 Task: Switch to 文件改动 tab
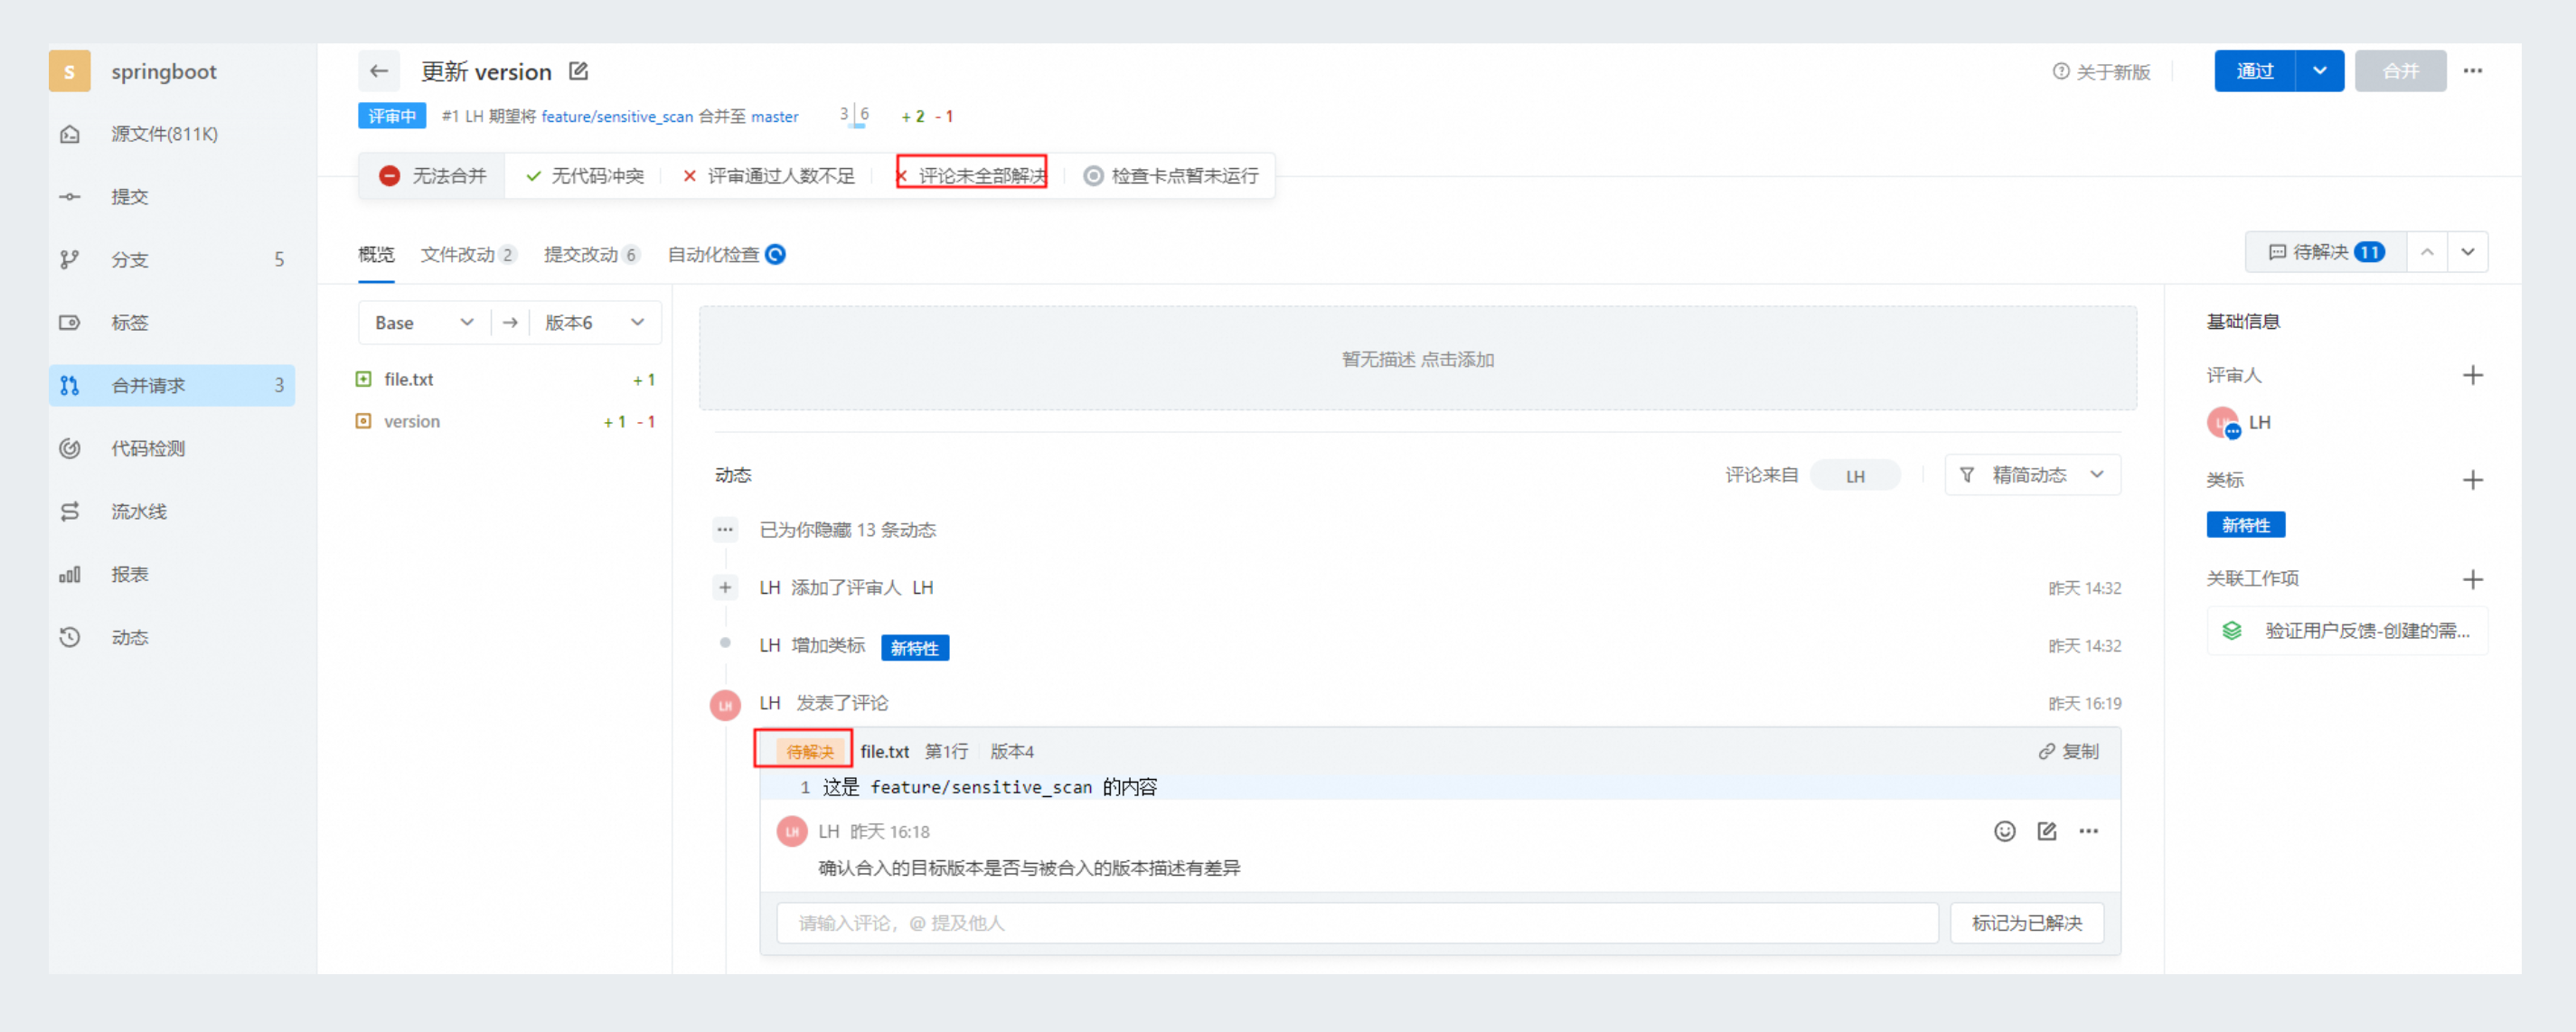468,255
